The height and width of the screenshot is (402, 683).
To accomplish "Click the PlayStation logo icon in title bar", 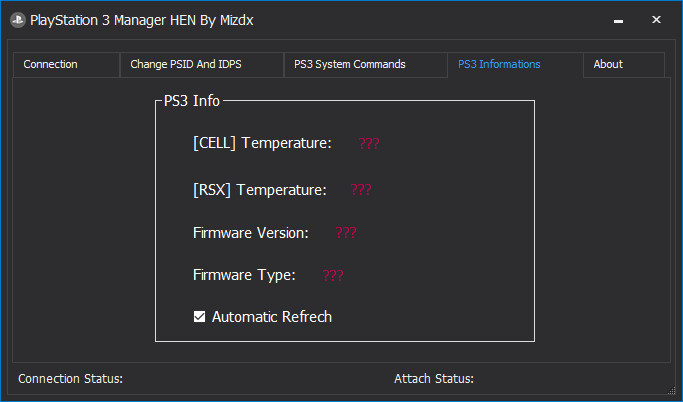I will pyautogui.click(x=18, y=20).
